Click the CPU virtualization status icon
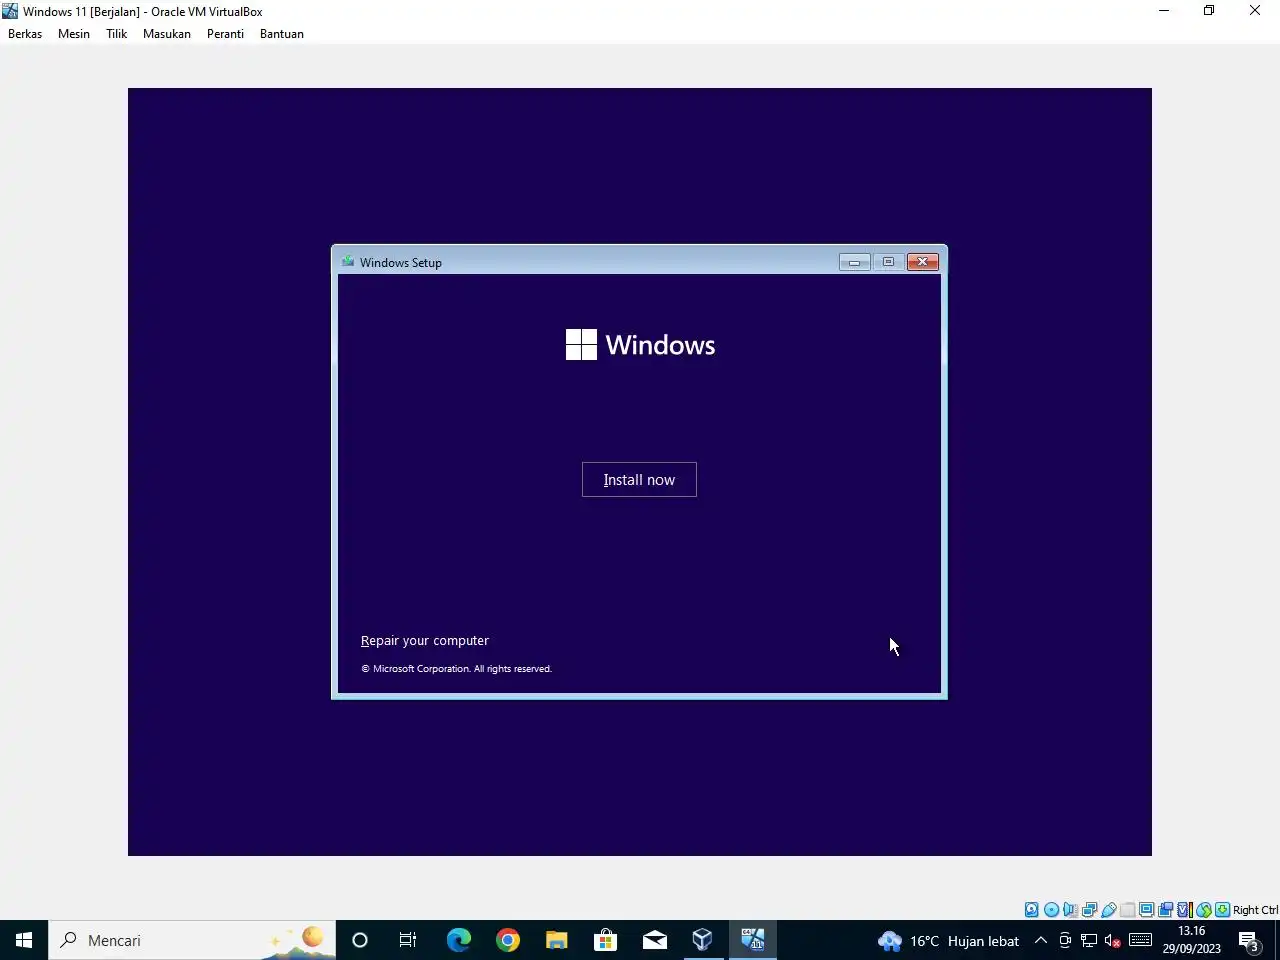1280x960 pixels. point(1185,910)
